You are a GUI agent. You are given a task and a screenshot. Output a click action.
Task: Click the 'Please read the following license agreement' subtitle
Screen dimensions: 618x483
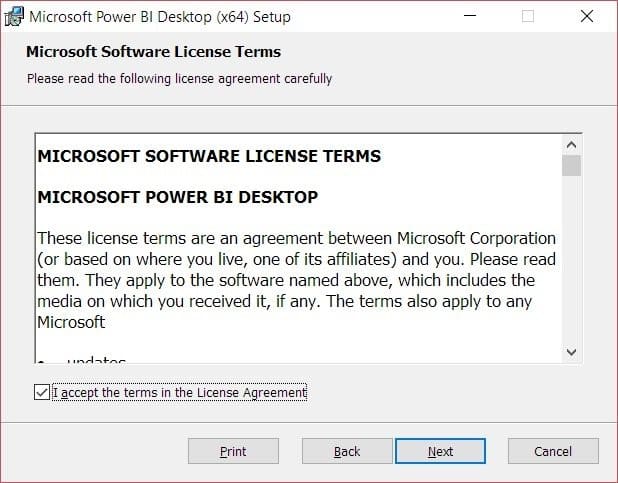coord(180,78)
